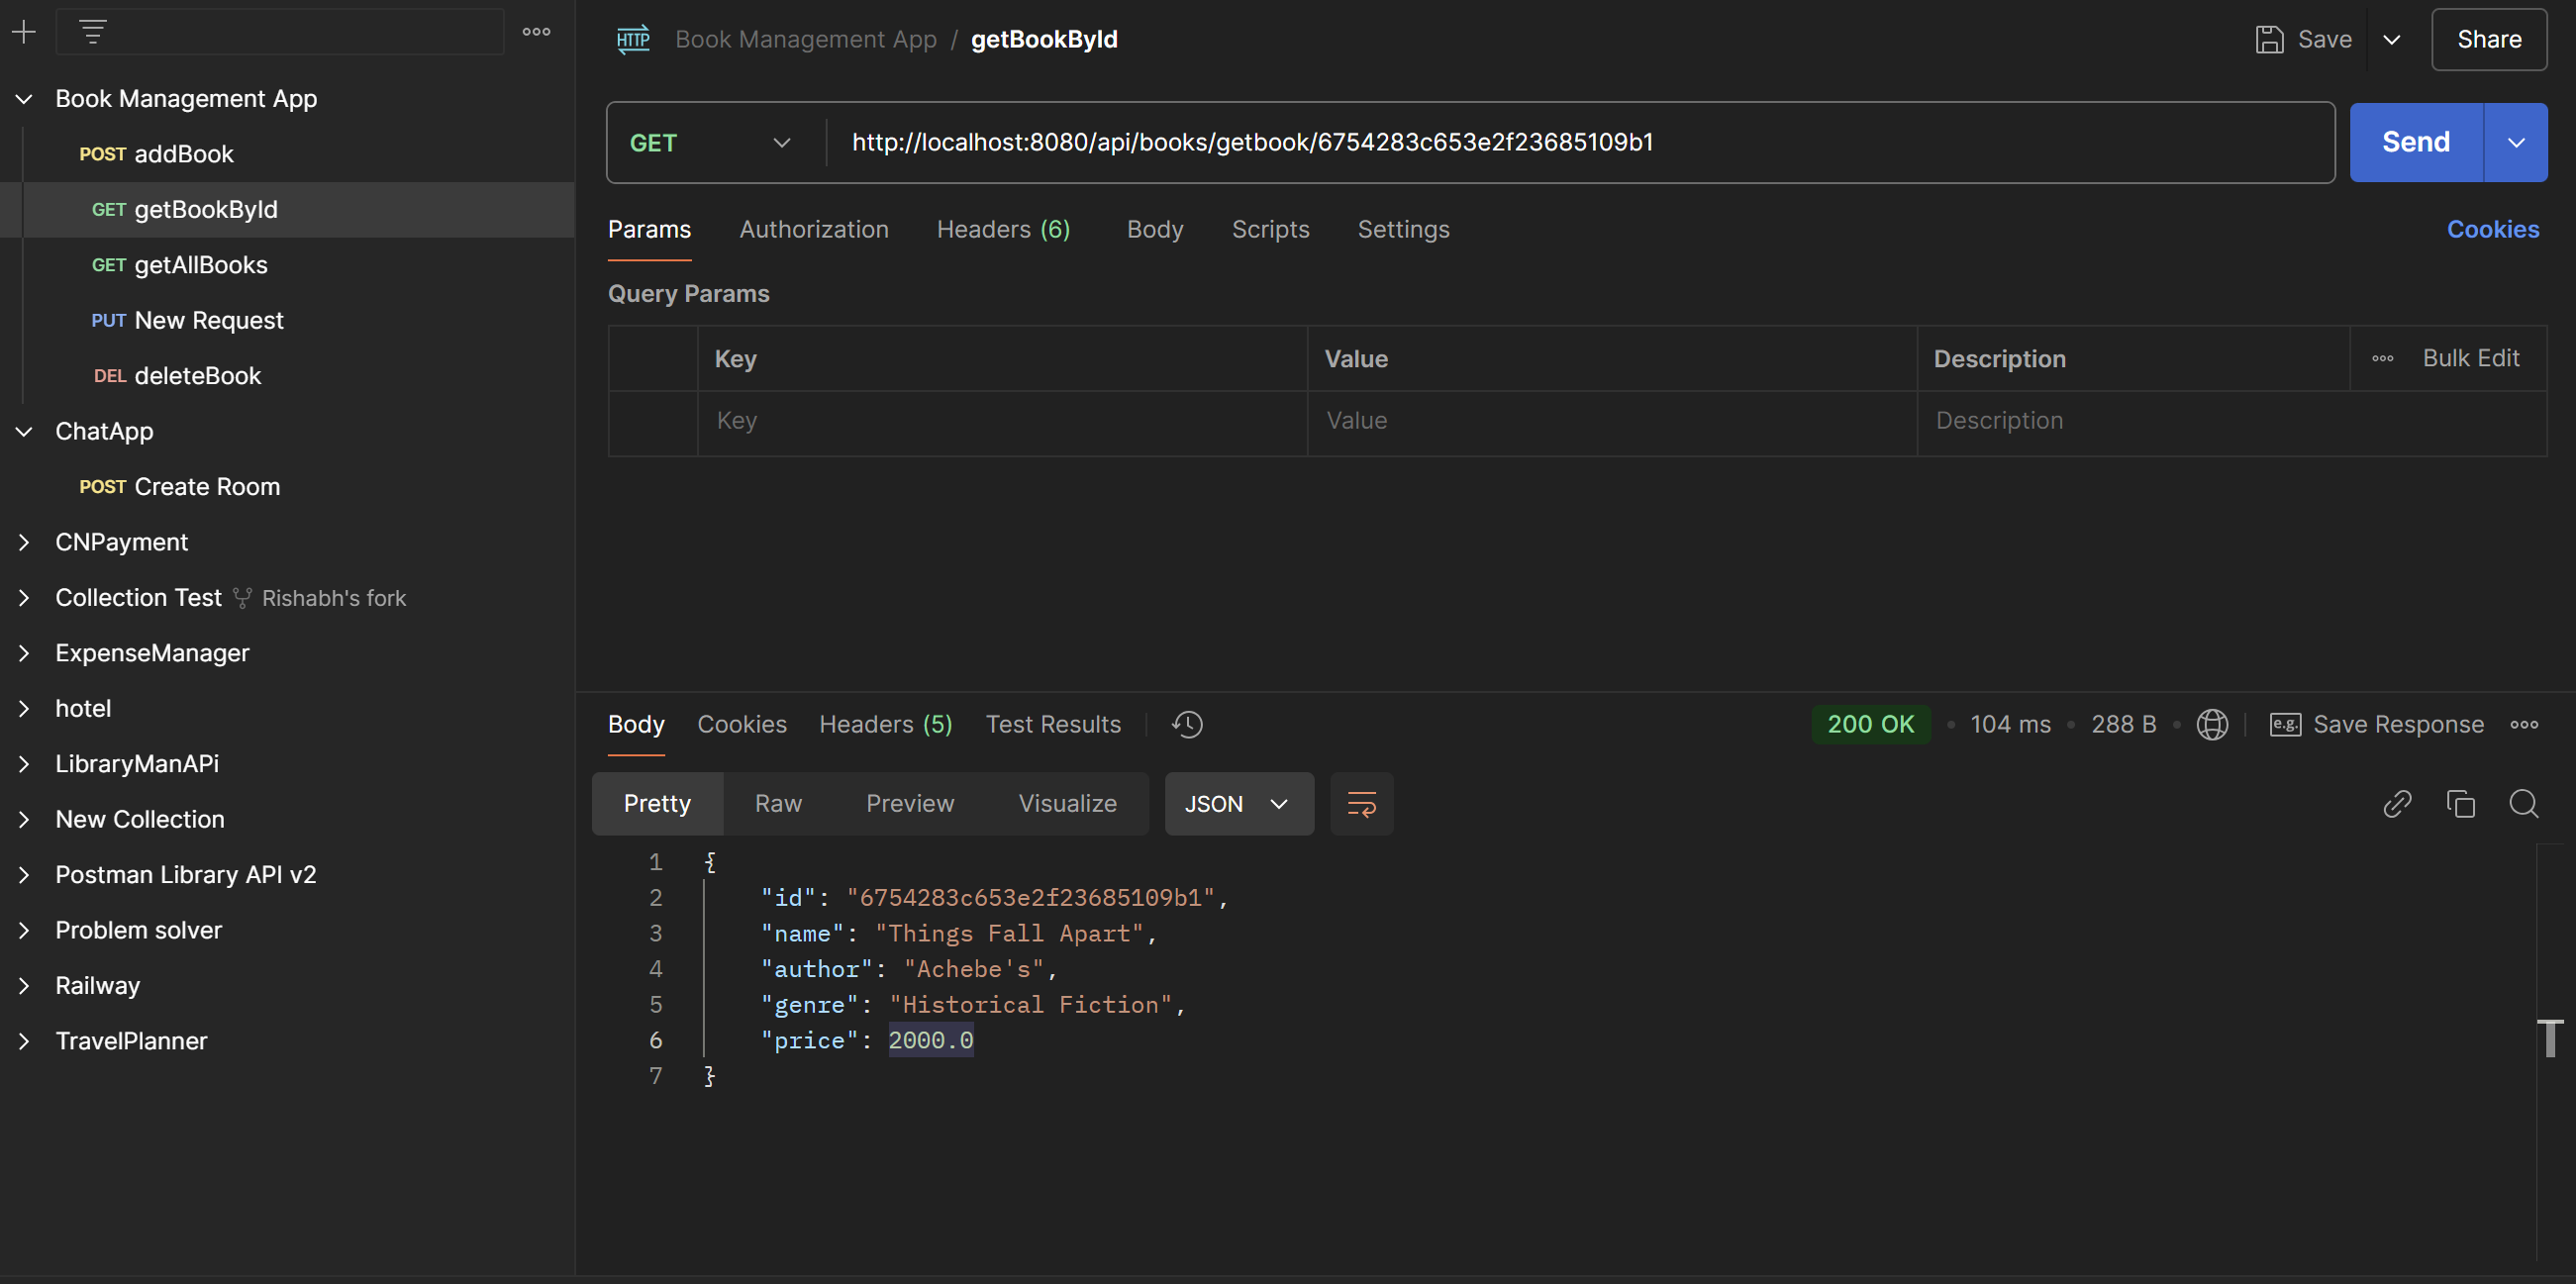Open the Send button dropdown arrow
Screen dimensions: 2576x1284
(2516, 142)
